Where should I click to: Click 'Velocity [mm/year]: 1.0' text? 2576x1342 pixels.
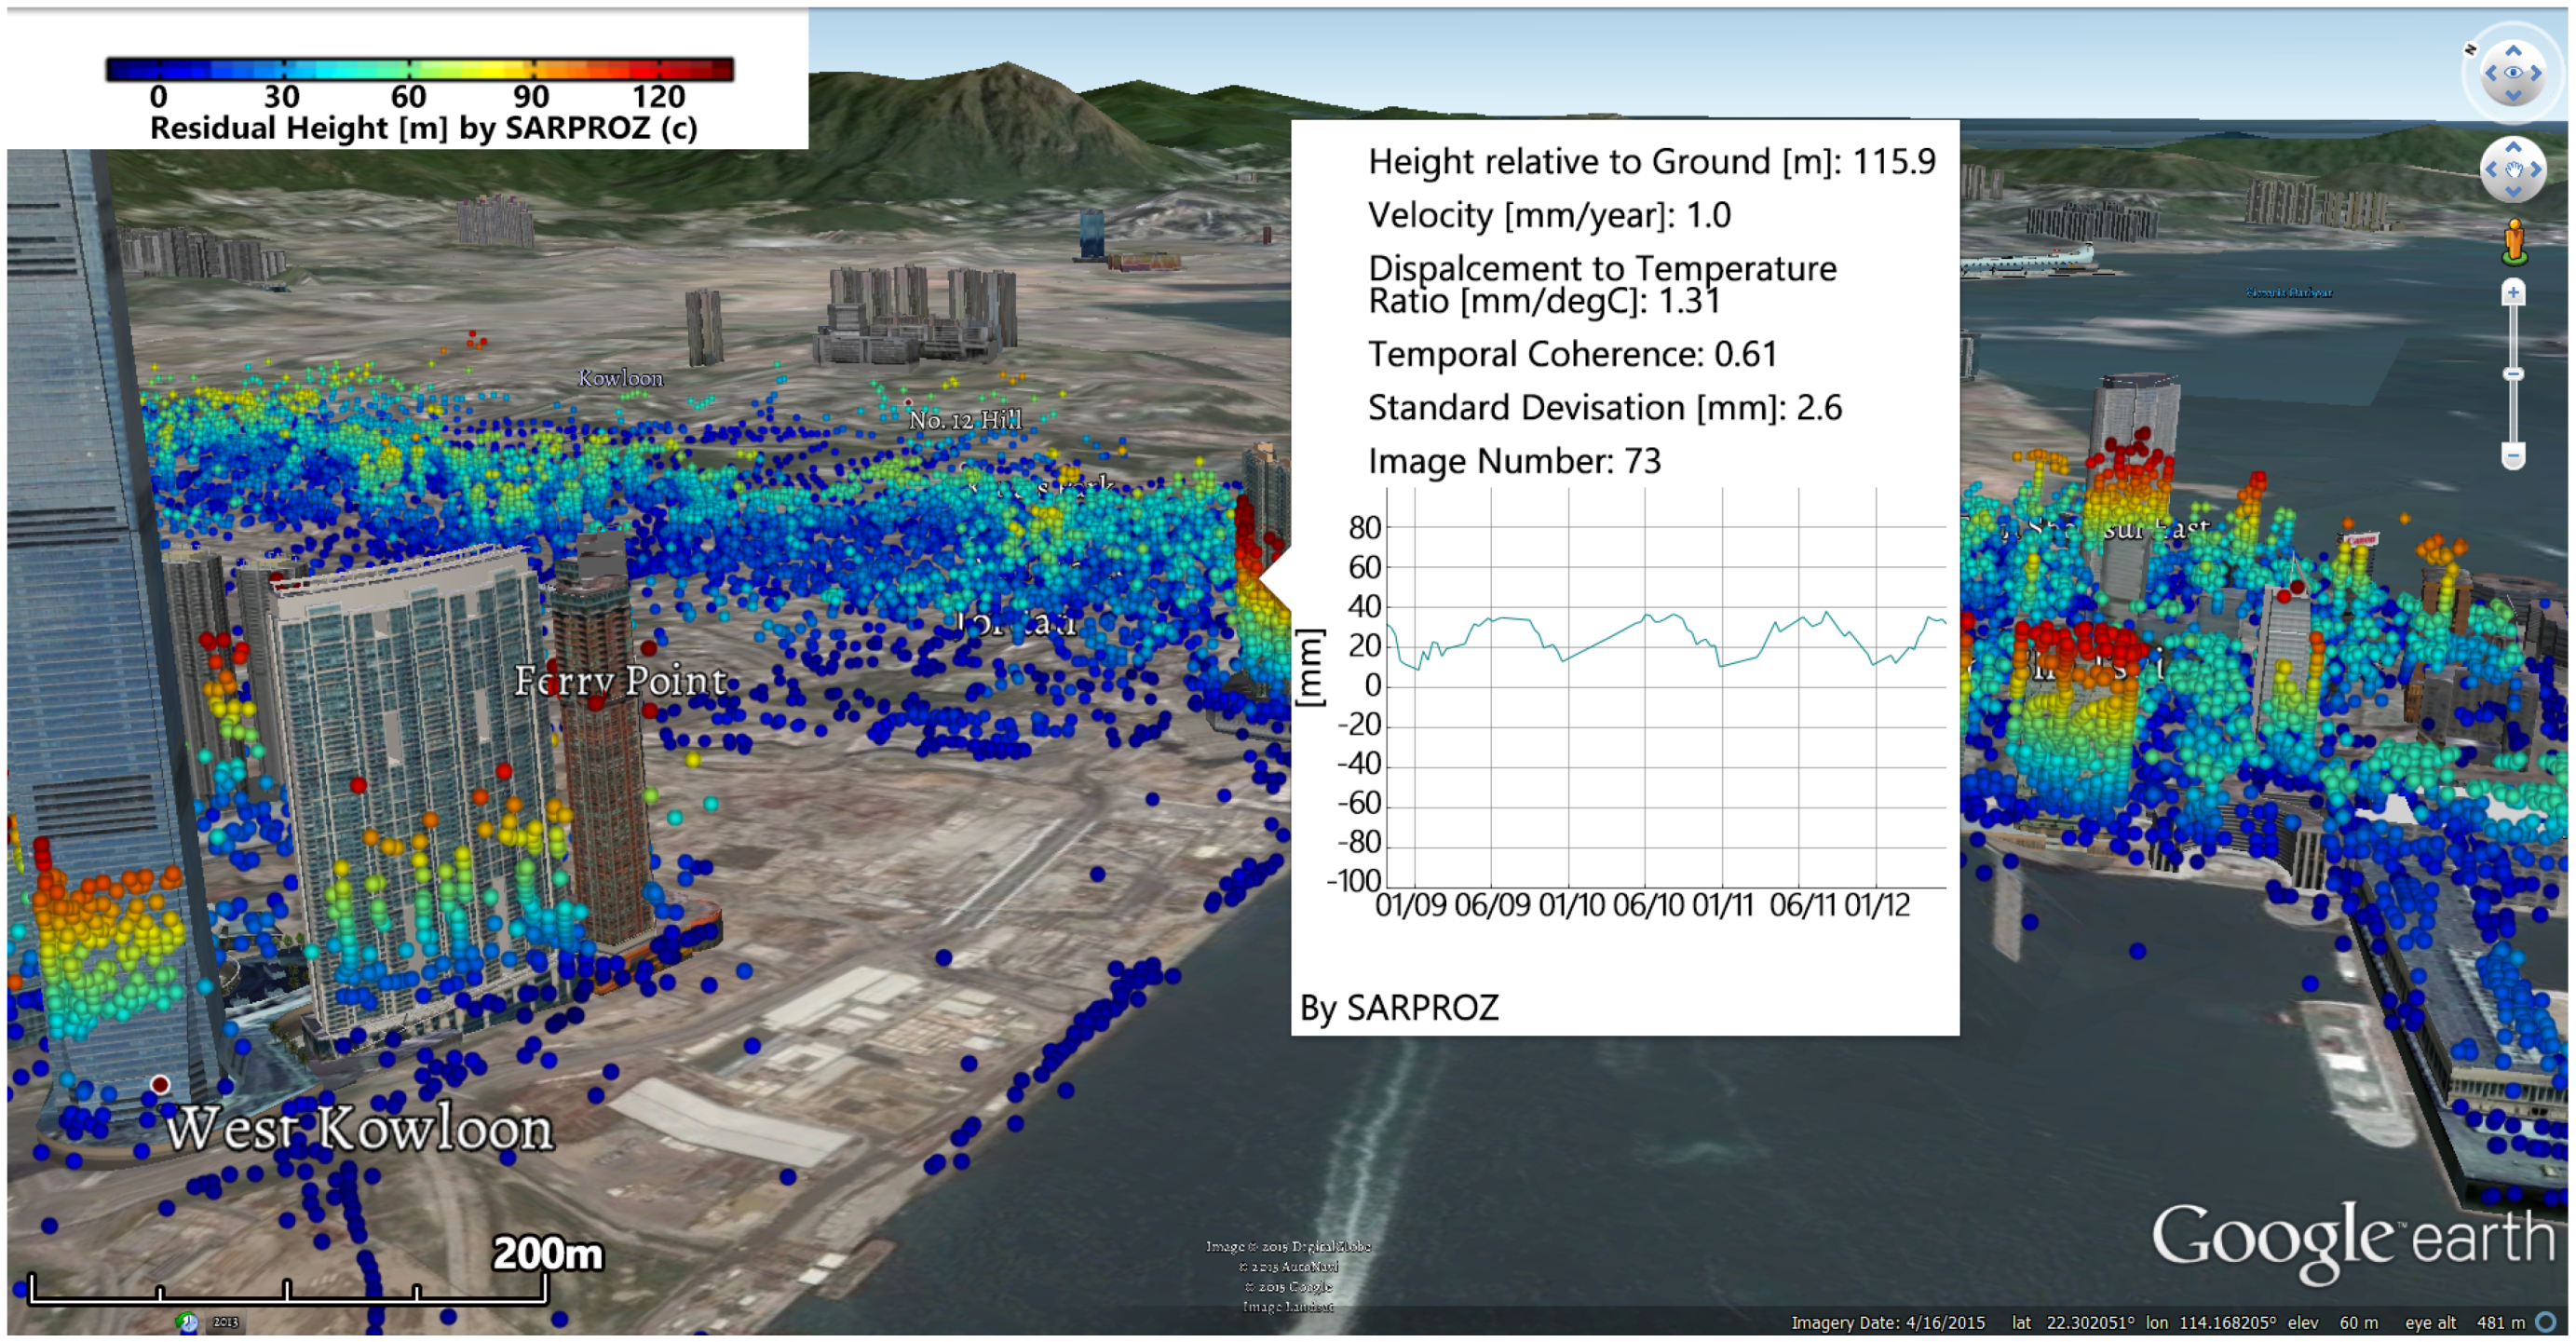point(1549,215)
